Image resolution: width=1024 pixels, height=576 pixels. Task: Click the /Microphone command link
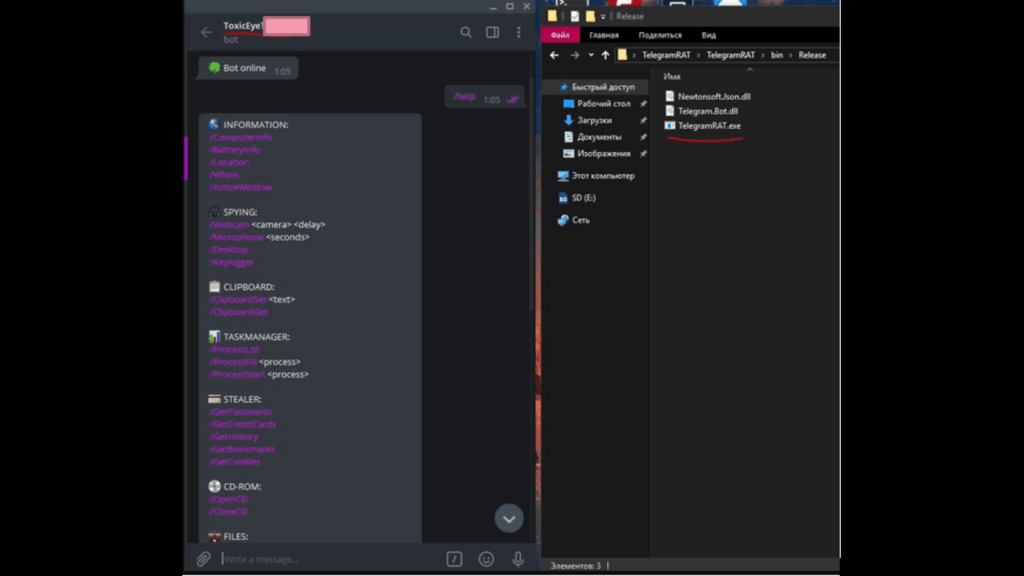point(236,237)
